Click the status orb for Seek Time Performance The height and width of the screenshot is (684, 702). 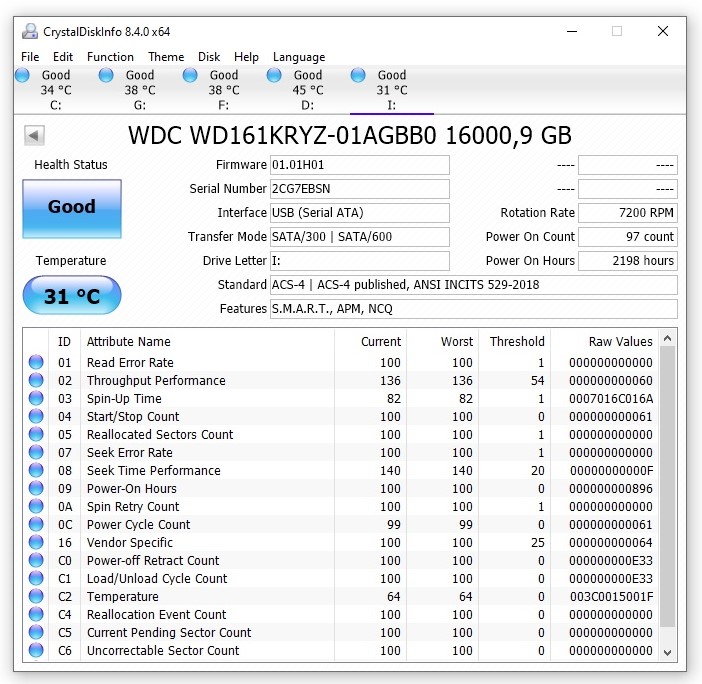[x=36, y=470]
